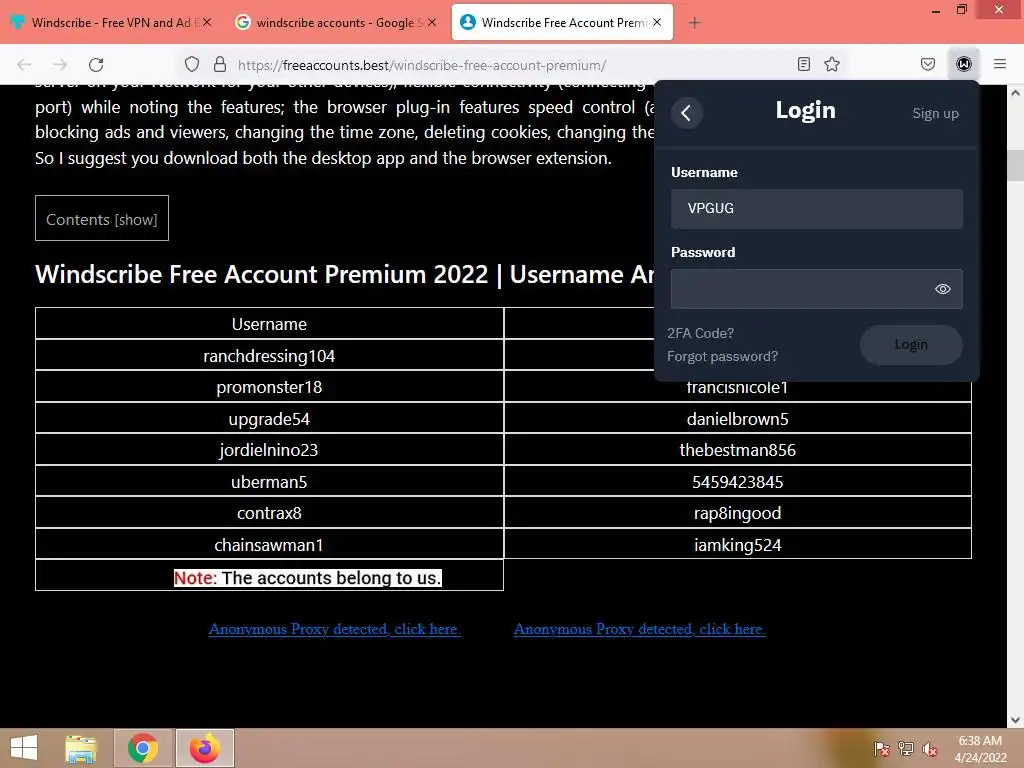This screenshot has width=1024, height=768.
Task: Close the Windscribe Free VPN tab
Action: [x=207, y=22]
